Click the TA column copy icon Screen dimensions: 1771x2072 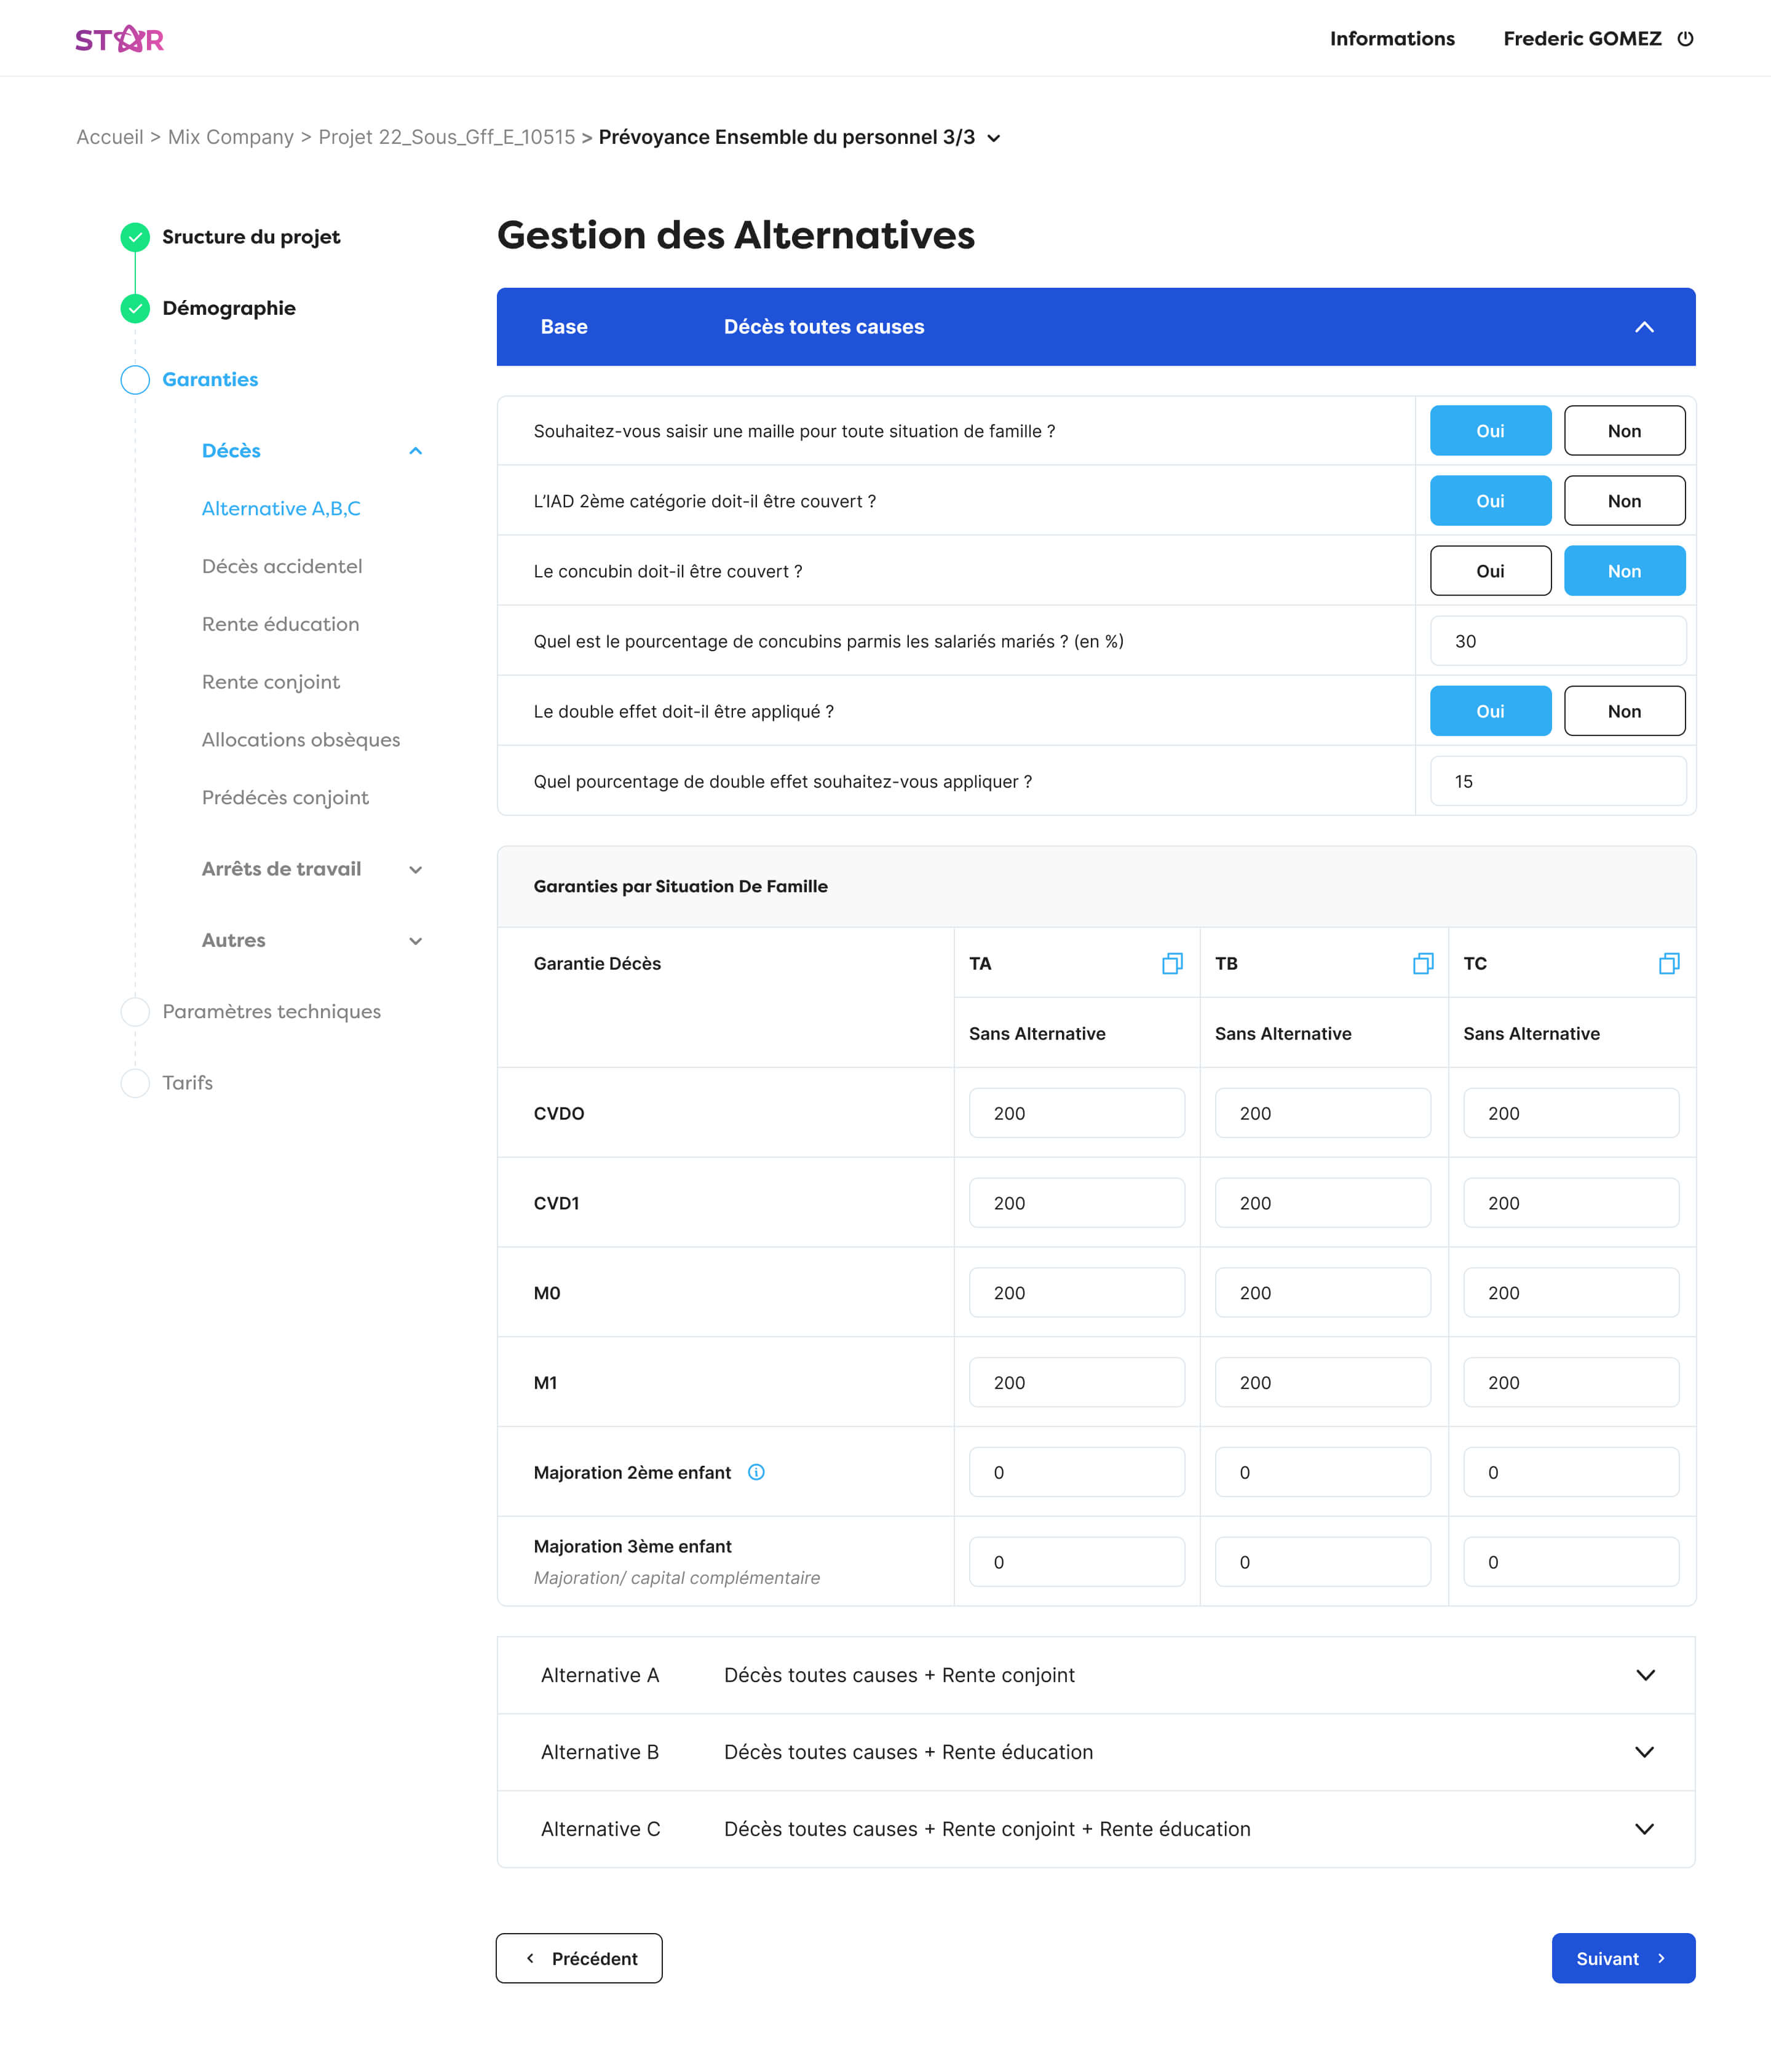pos(1172,963)
